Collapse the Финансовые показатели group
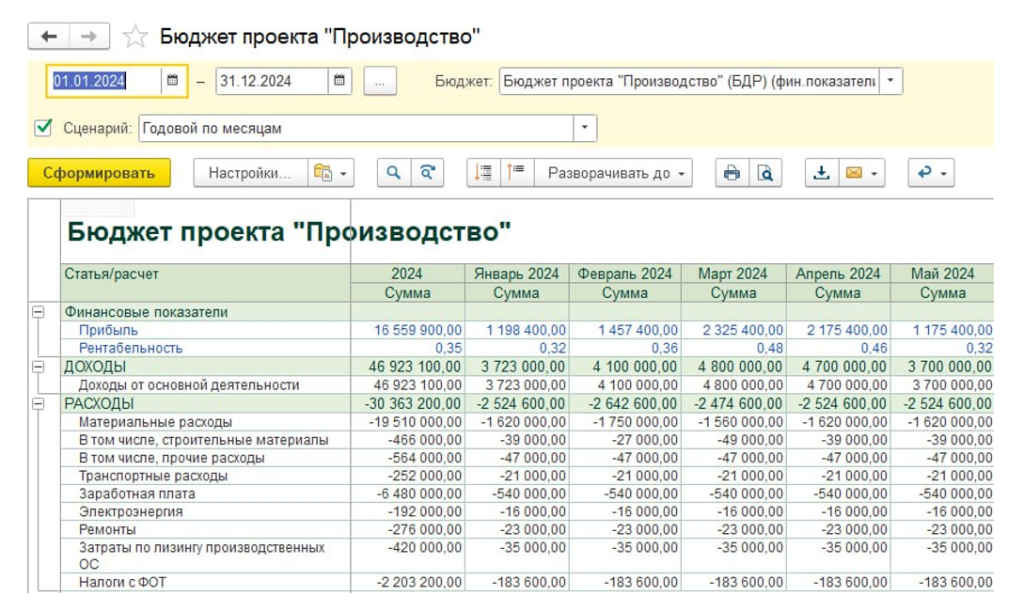The height and width of the screenshot is (611, 1024). (x=39, y=312)
